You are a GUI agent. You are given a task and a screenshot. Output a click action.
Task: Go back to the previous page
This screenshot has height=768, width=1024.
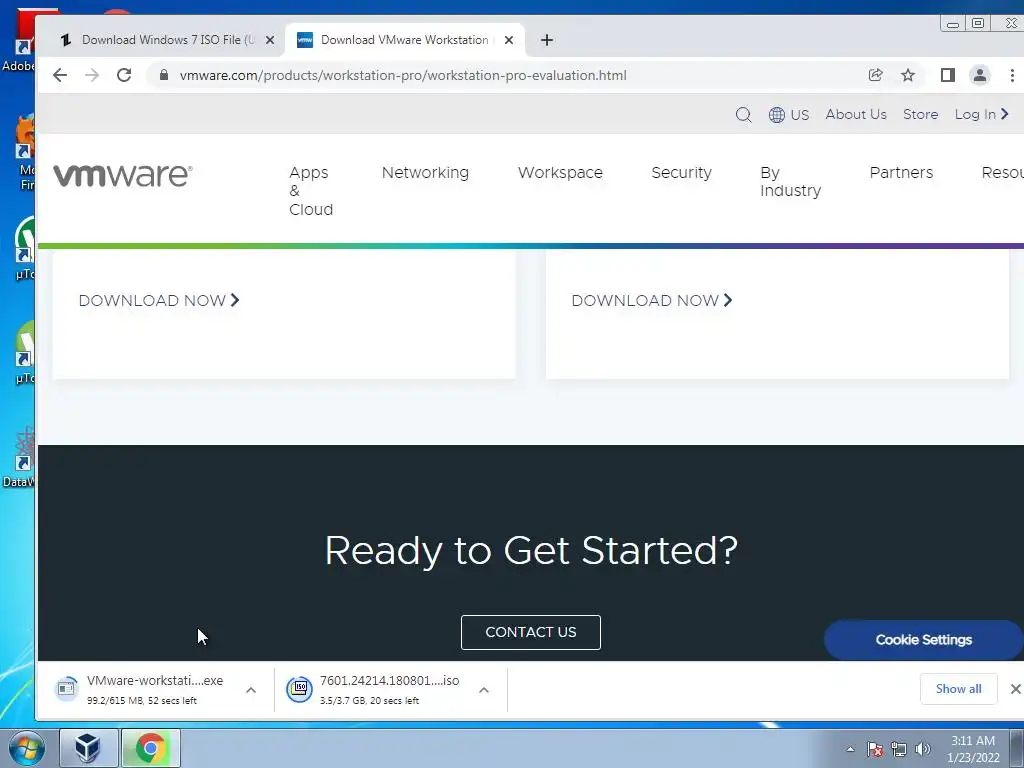click(60, 75)
